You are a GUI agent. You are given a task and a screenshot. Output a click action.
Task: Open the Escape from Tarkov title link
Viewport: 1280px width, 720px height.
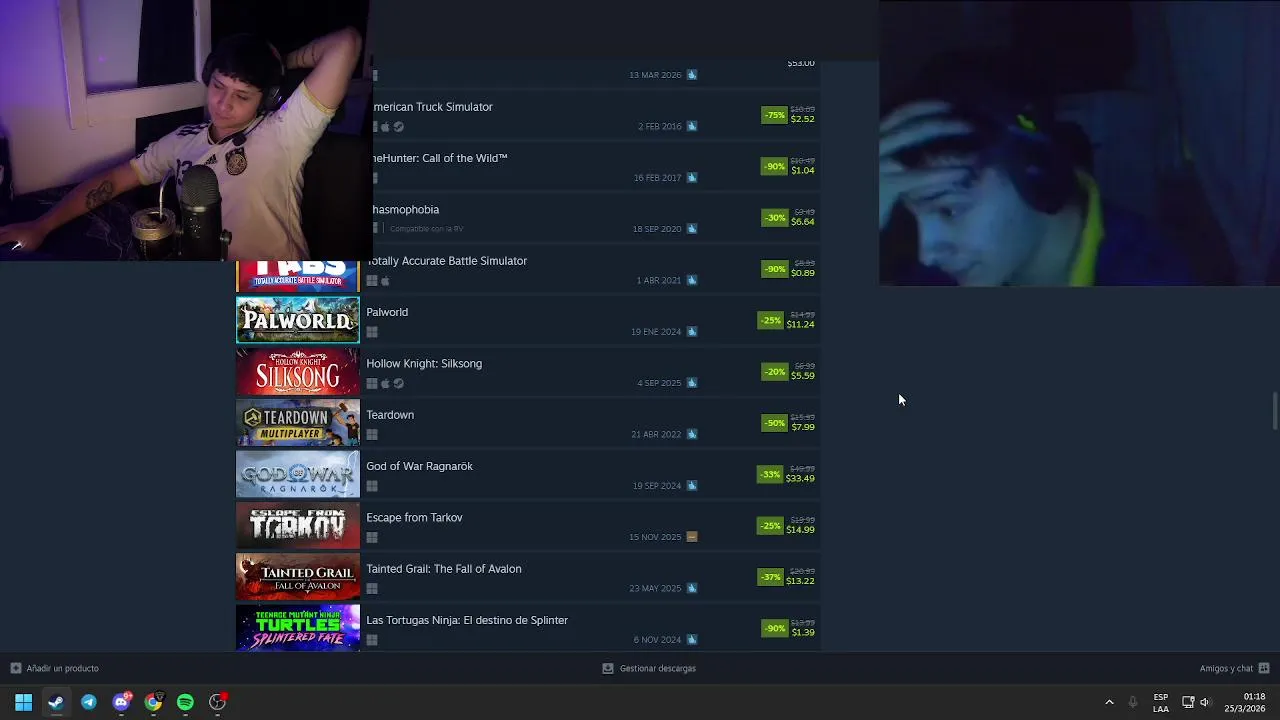pos(414,517)
